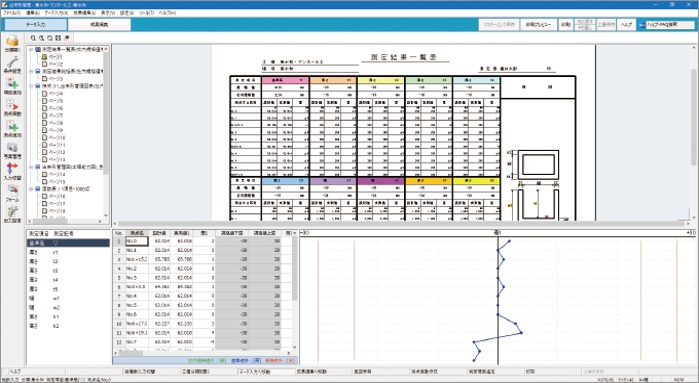Click the 測点追加 sidebar icon
Viewport: 699px width, 383px height.
click(12, 129)
